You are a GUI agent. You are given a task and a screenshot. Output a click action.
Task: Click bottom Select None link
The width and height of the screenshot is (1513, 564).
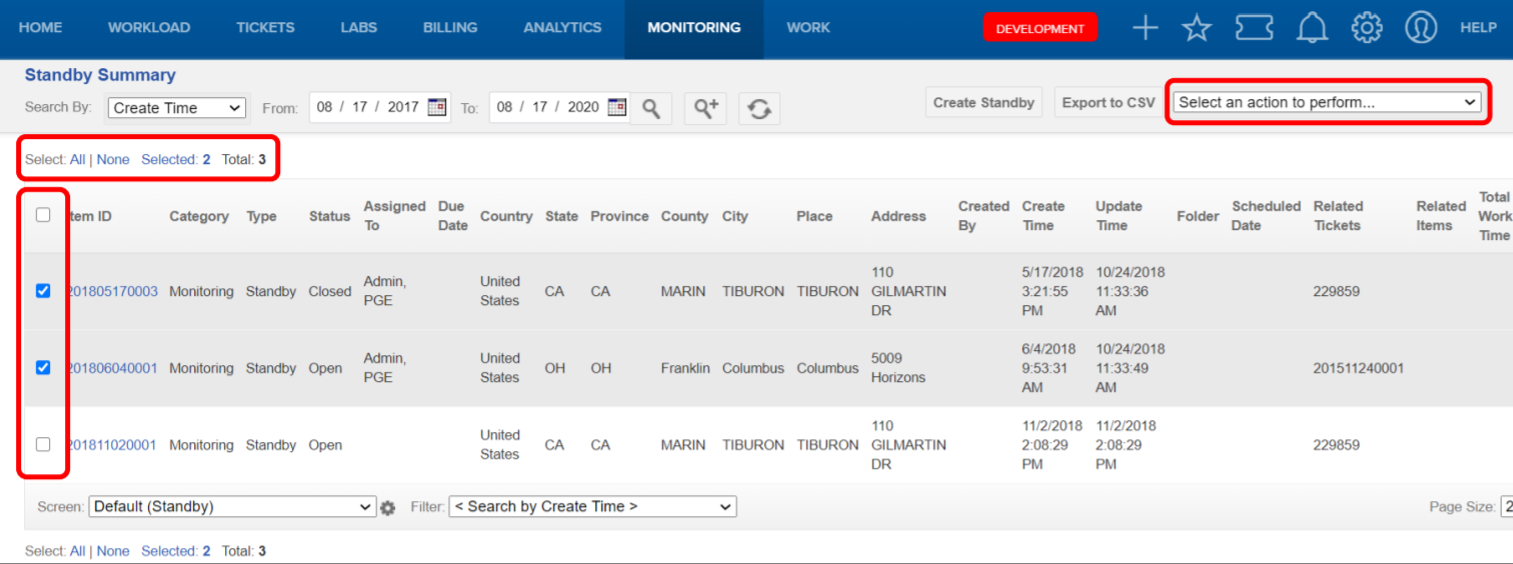[113, 551]
